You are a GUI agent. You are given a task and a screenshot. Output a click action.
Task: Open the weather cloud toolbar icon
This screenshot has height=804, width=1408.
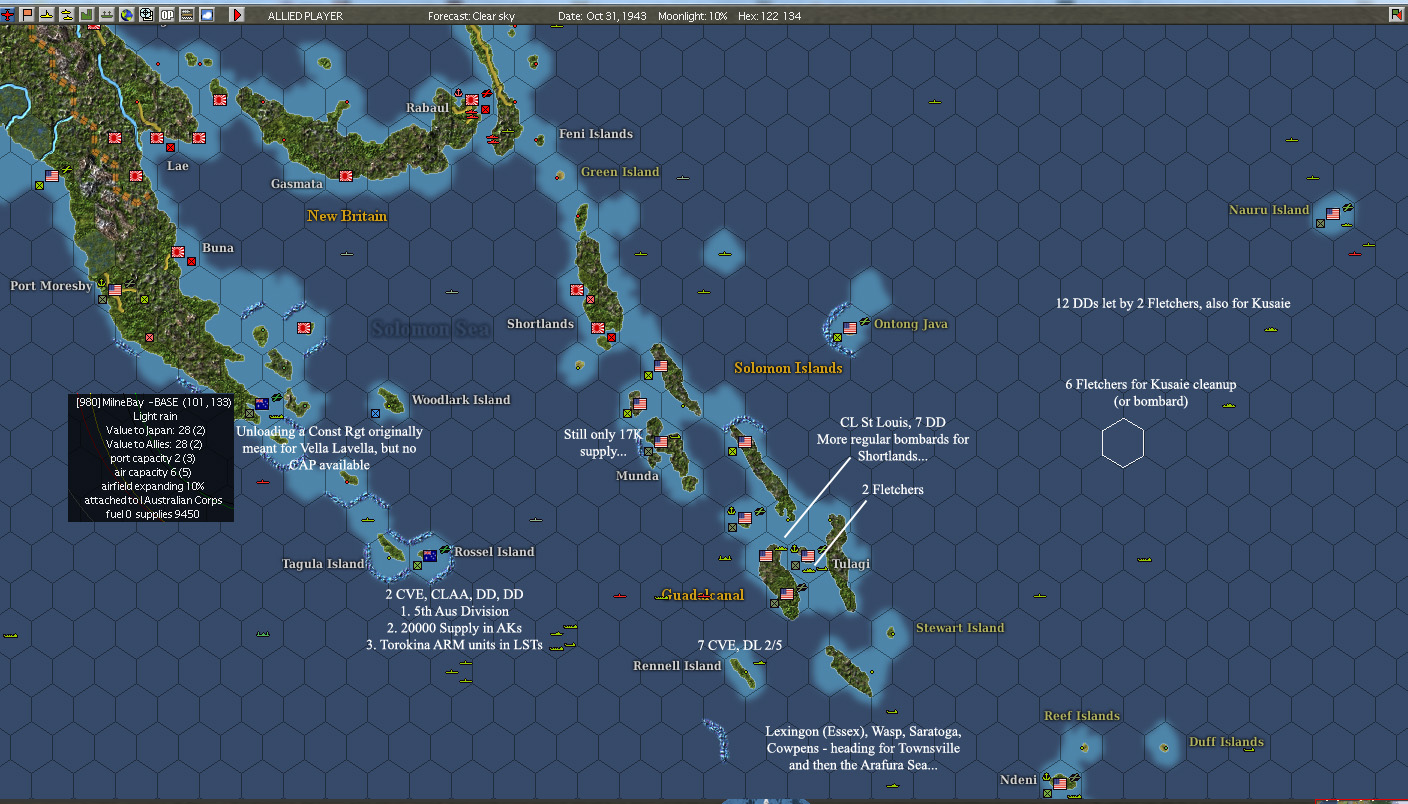tap(207, 15)
